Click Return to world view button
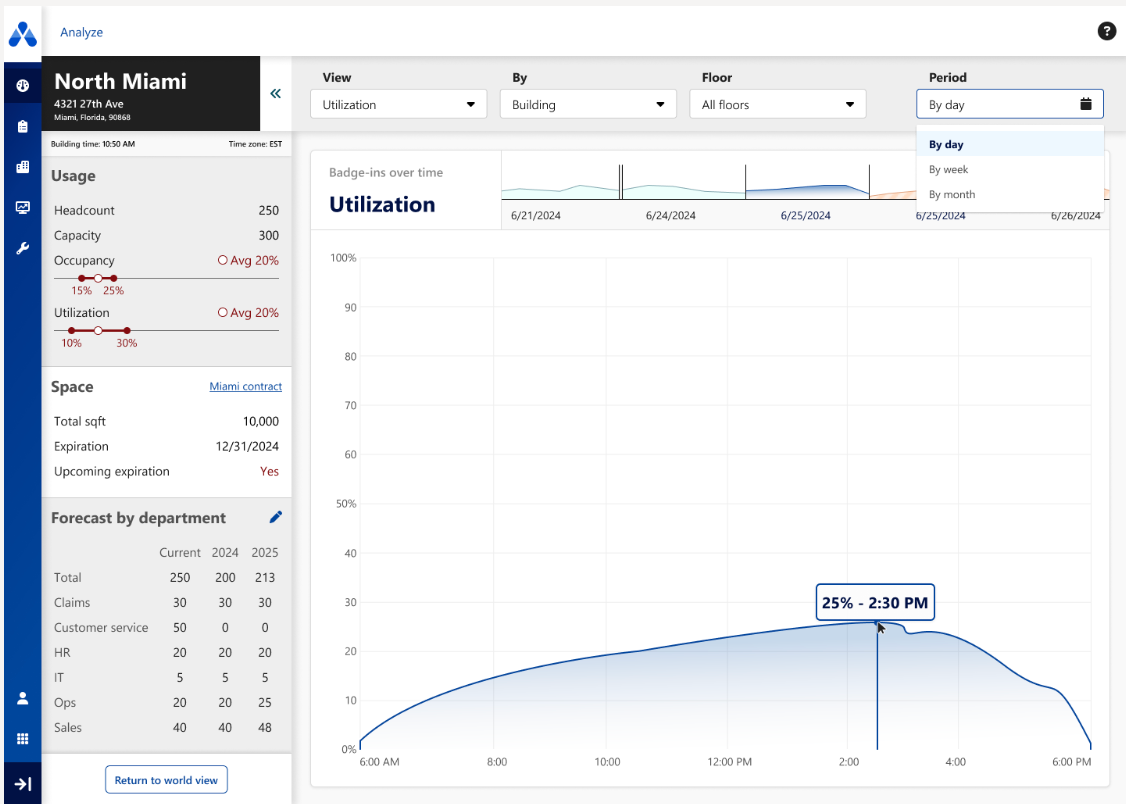 pyautogui.click(x=166, y=780)
